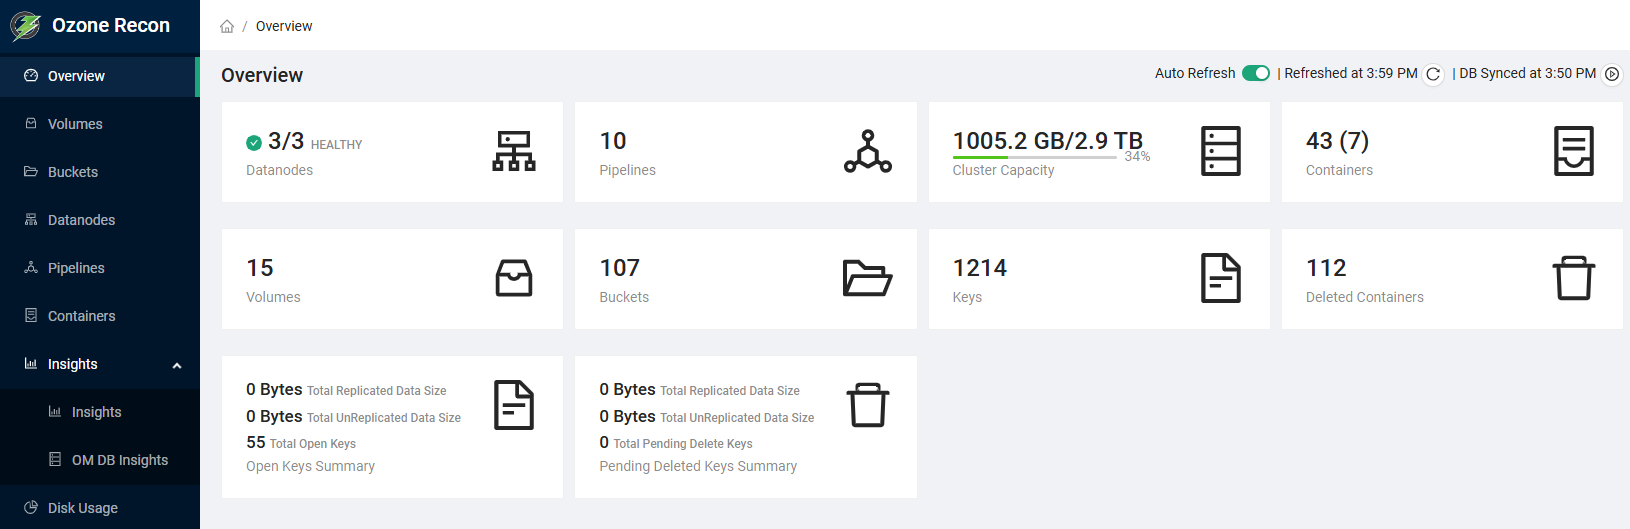This screenshot has width=1630, height=529.
Task: Click the DB Synced at 3:50 PM text
Action: click(x=1528, y=73)
